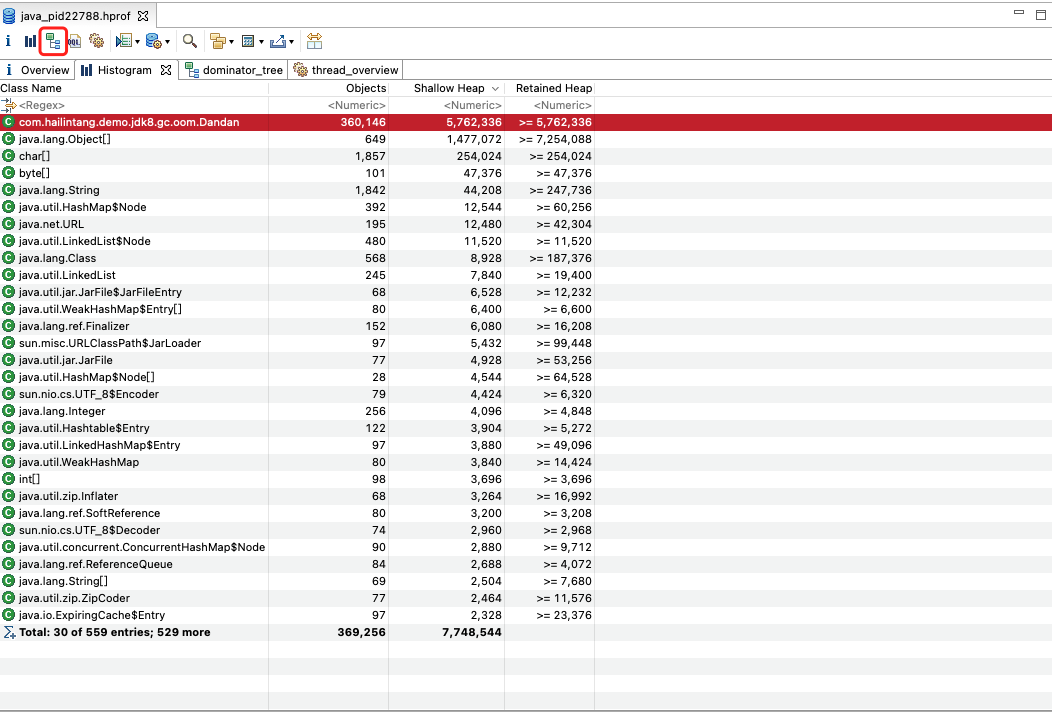Viewport: 1052px width, 712px height.
Task: Create a histogram using the bar-chart toolbar icon
Action: 30,41
